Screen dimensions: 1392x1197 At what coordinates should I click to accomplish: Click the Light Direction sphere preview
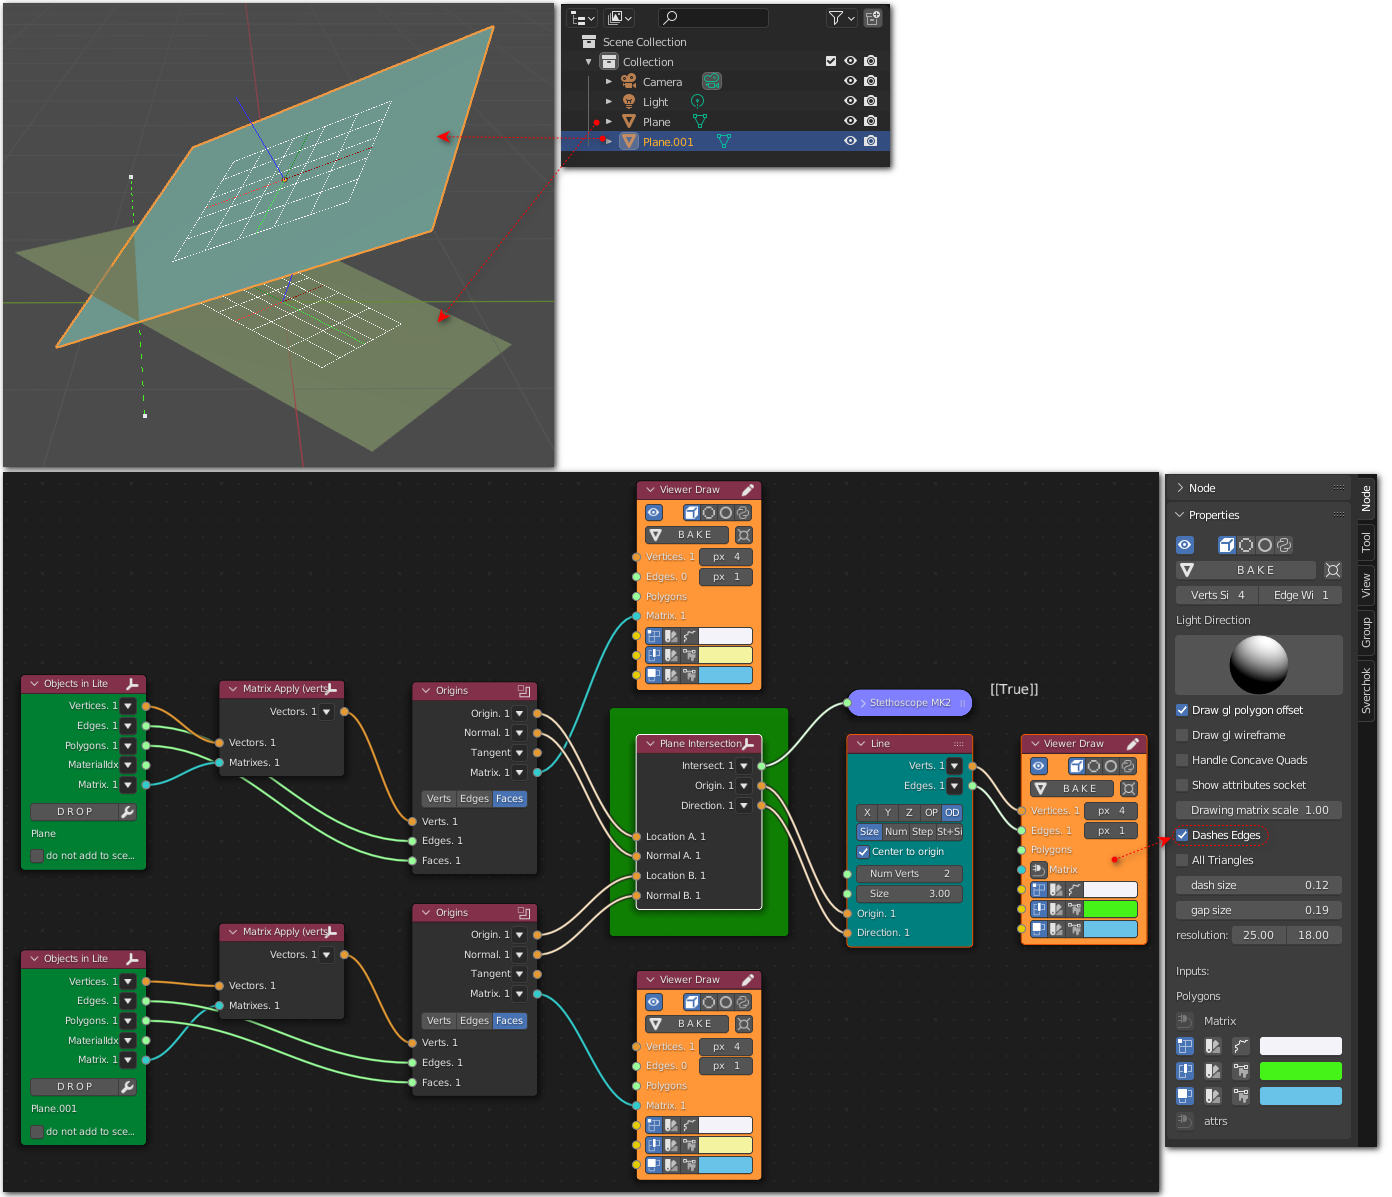click(1259, 665)
